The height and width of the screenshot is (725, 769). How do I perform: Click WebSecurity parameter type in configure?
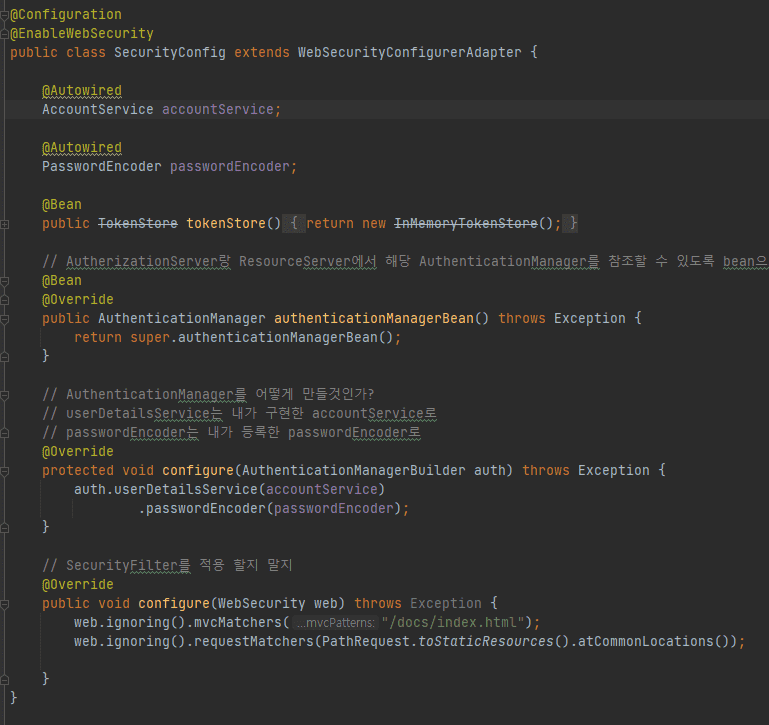pyautogui.click(x=261, y=603)
